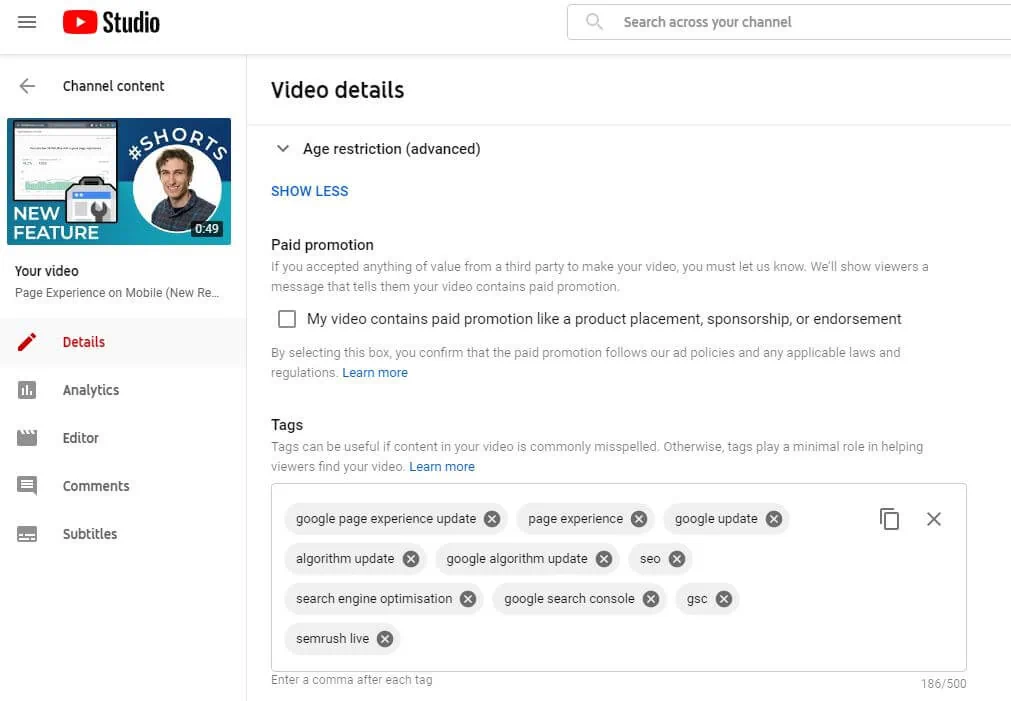Go back with the Channel content arrow
Viewport: 1011px width, 701px height.
27,86
